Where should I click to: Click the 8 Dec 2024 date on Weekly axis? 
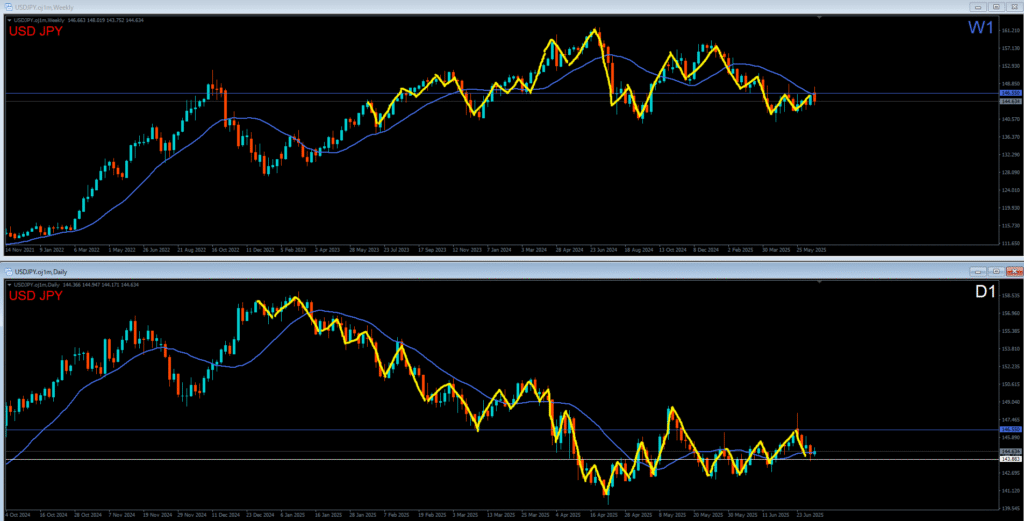tap(707, 250)
